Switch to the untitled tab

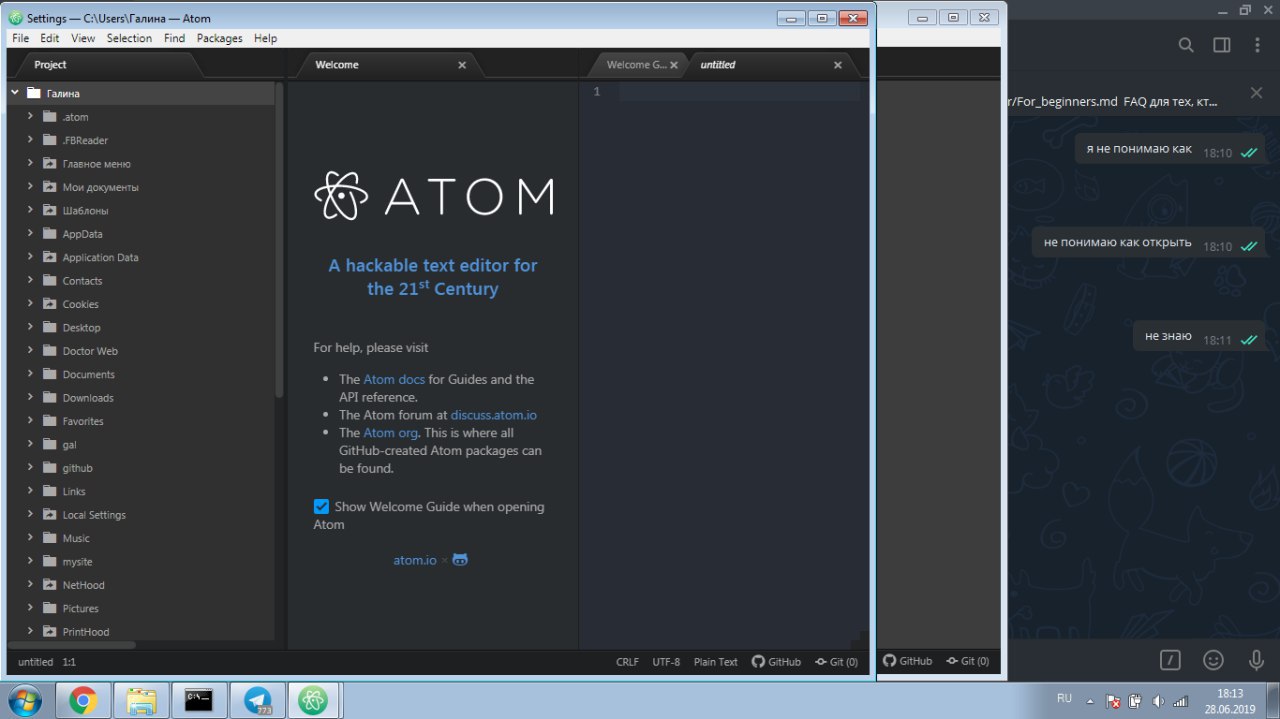click(x=770, y=65)
